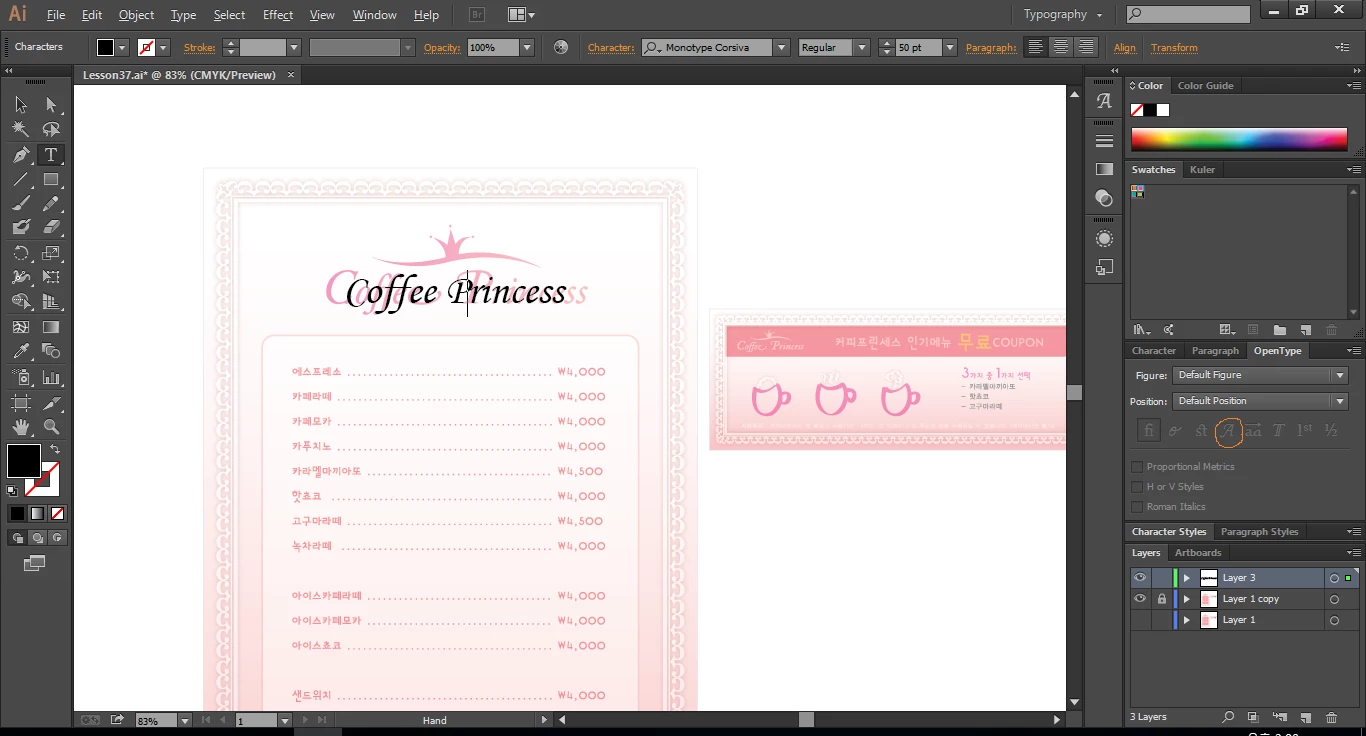The height and width of the screenshot is (736, 1366).
Task: Open the font size 50 pt dropdown
Action: tap(949, 47)
